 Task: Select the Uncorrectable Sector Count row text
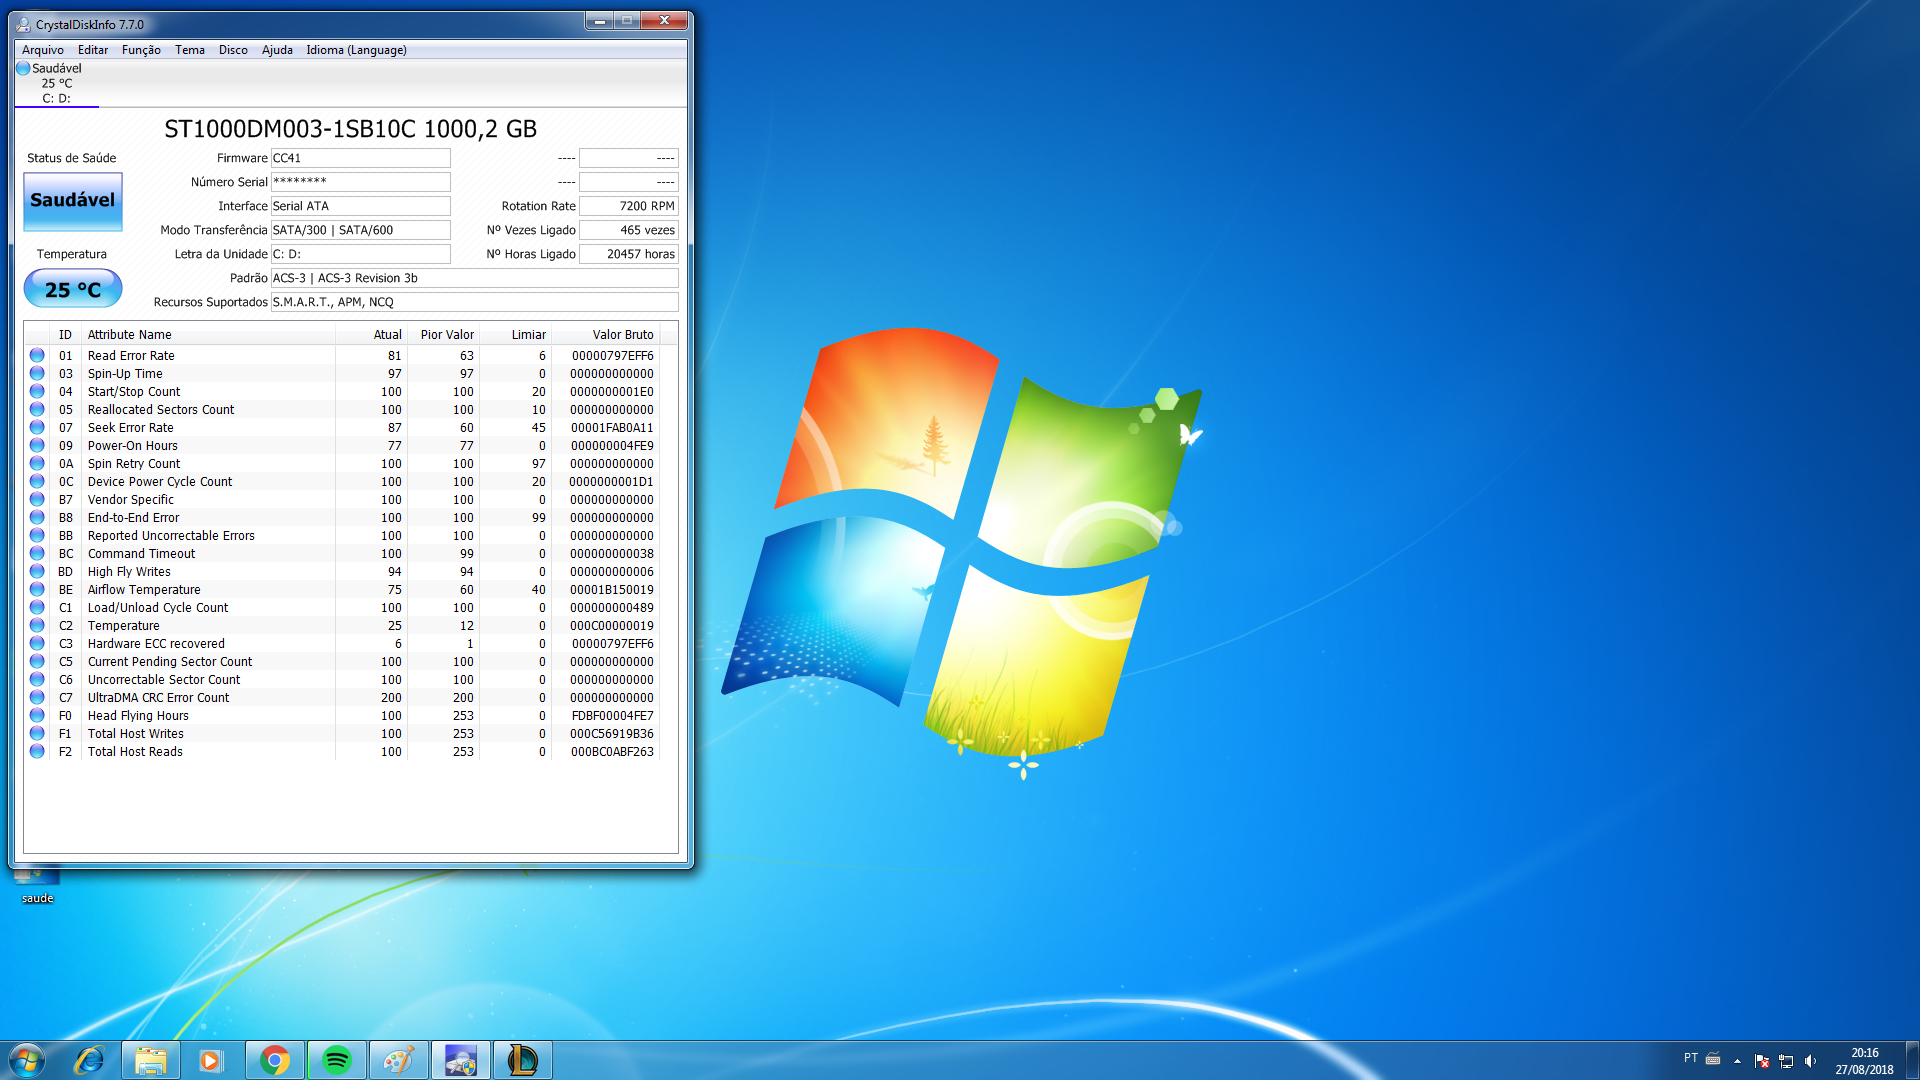(x=164, y=680)
